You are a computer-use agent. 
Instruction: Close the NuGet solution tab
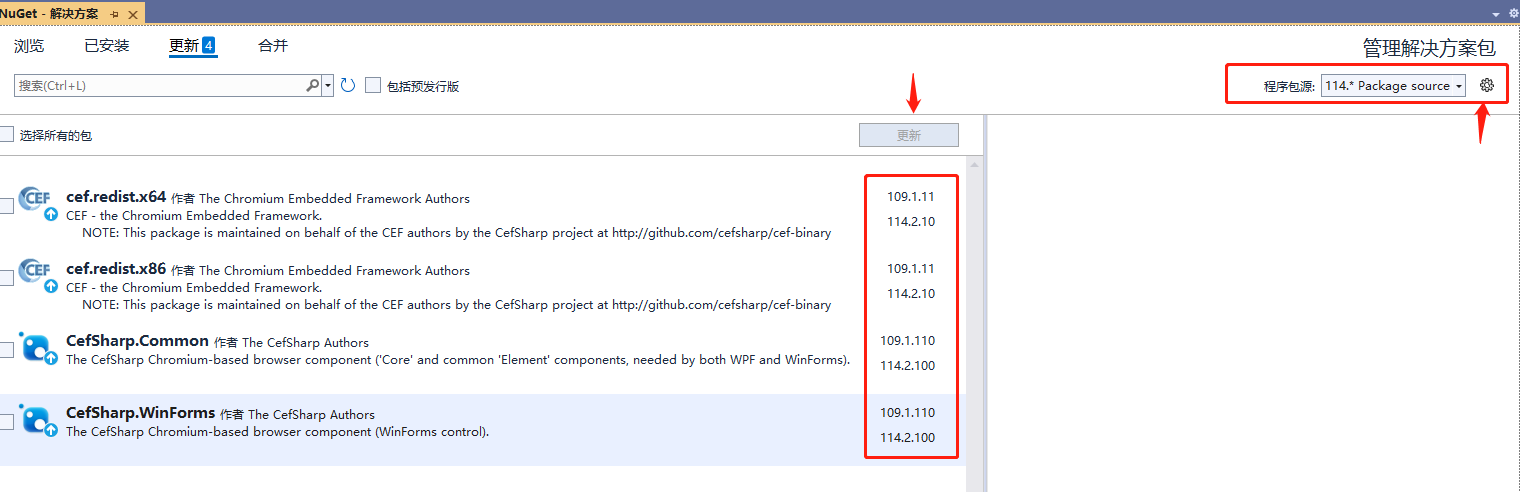pos(134,13)
